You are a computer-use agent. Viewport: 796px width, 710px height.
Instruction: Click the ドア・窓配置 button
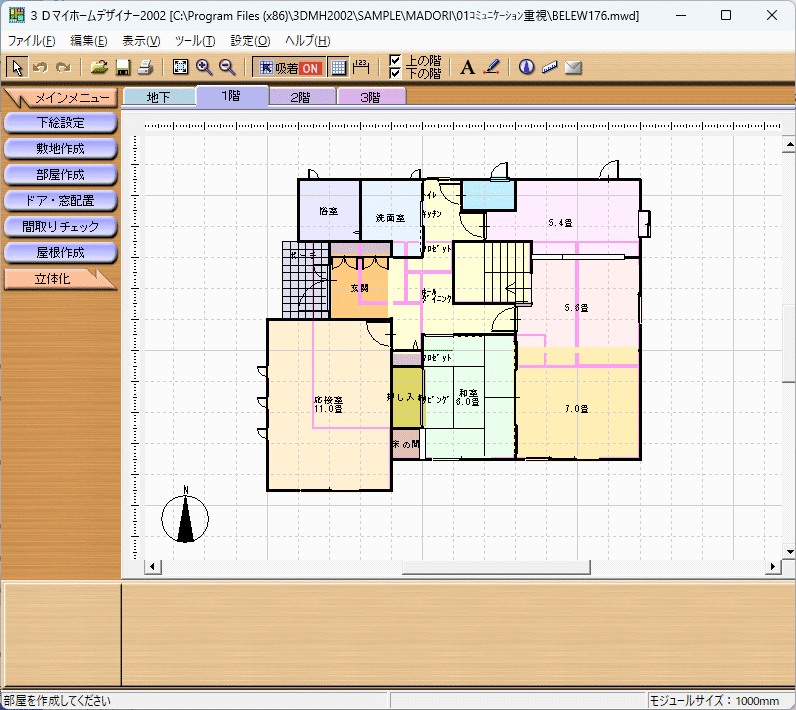coord(60,200)
